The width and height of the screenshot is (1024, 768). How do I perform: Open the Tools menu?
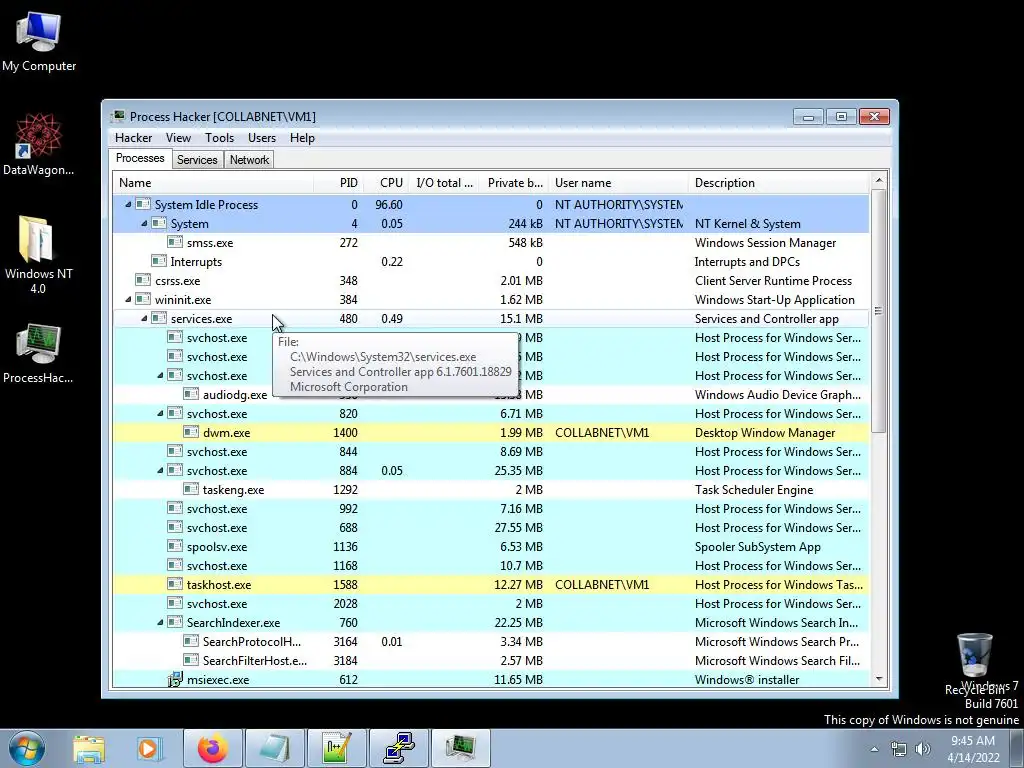coord(219,138)
